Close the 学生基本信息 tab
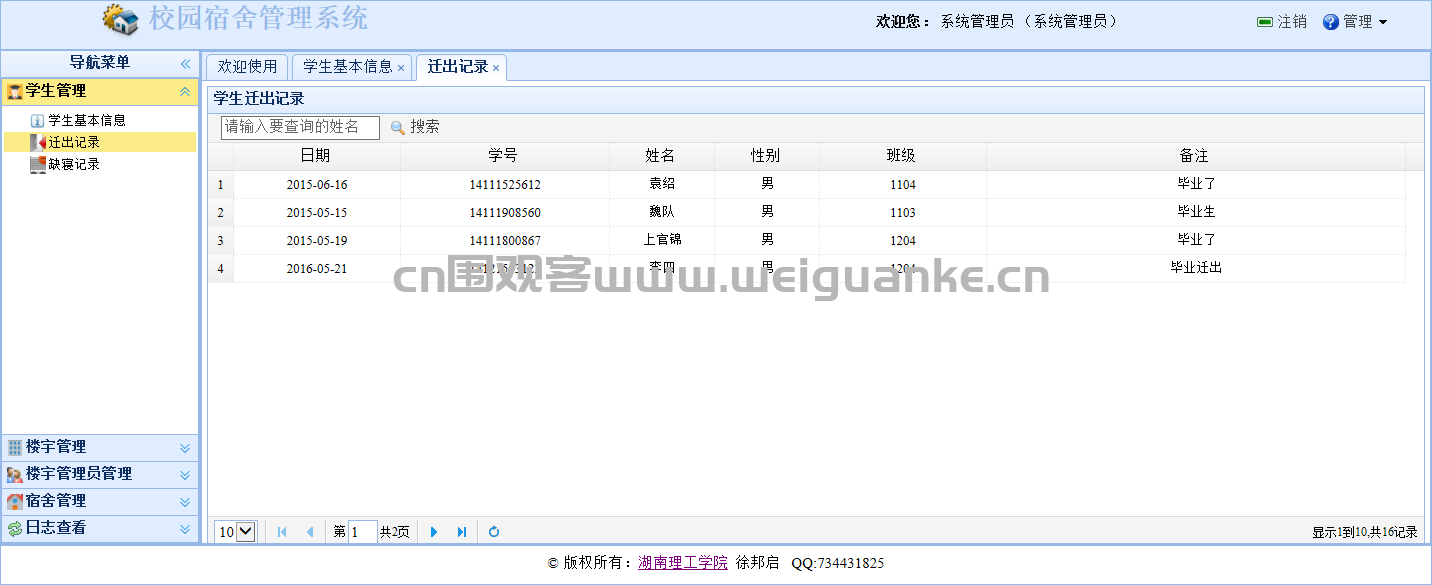1432x585 pixels. click(x=401, y=68)
